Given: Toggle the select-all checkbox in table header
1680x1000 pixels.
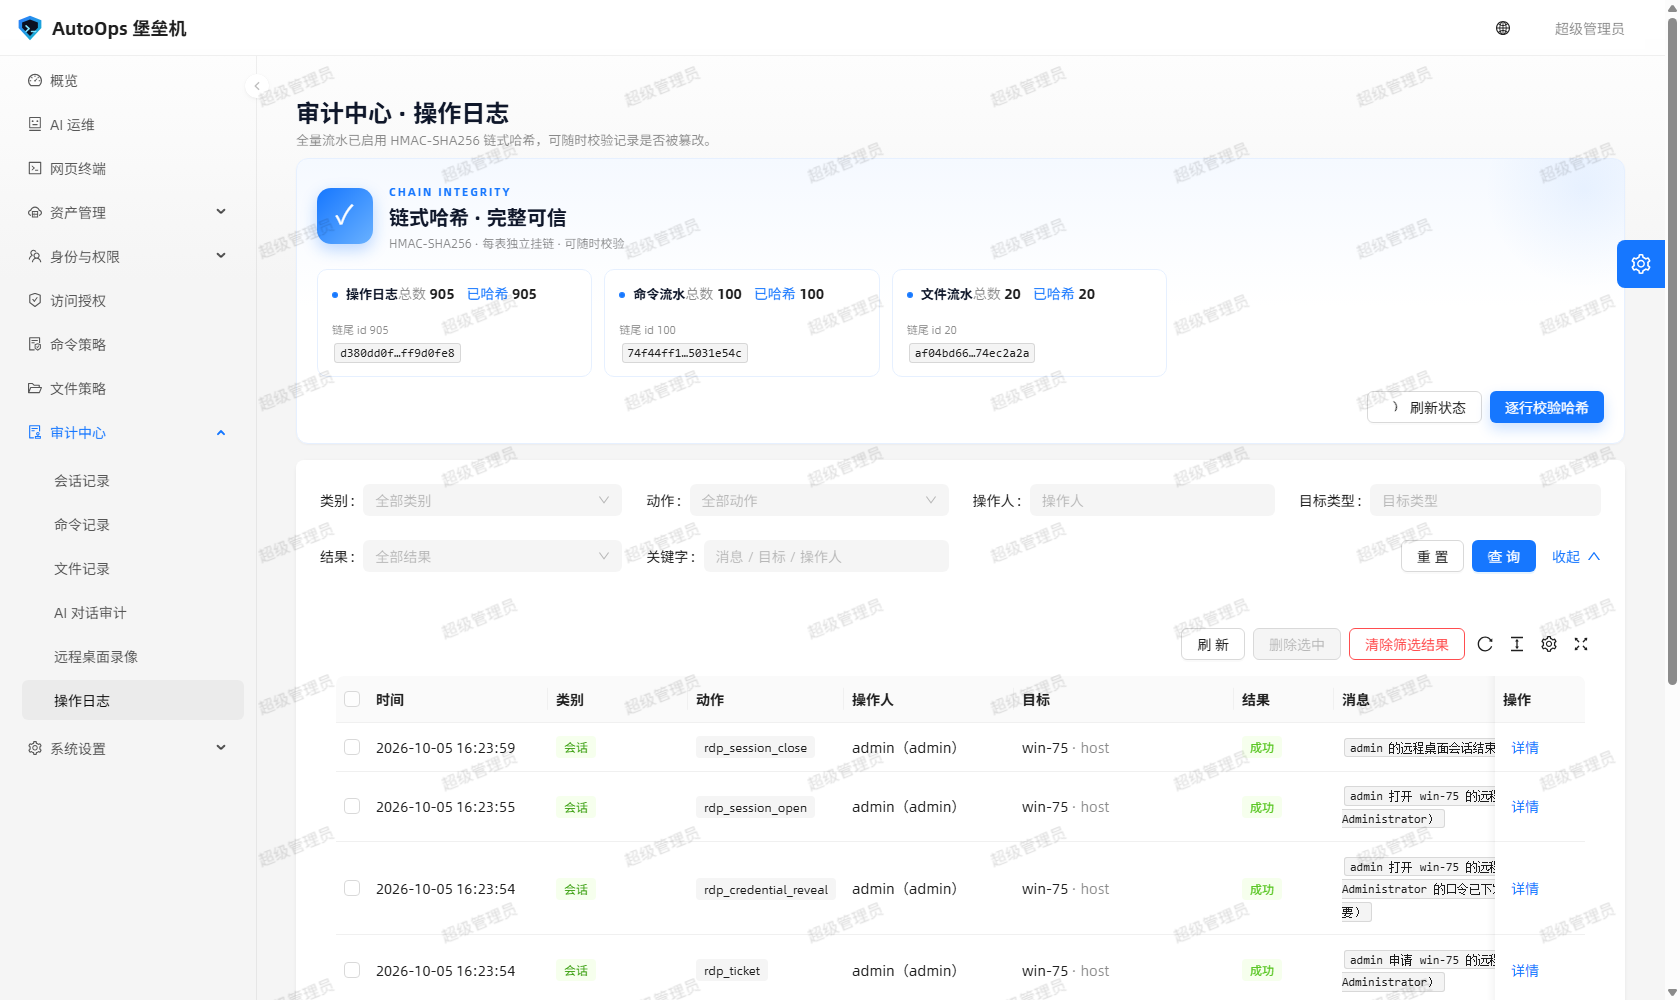Looking at the screenshot, I should [352, 699].
